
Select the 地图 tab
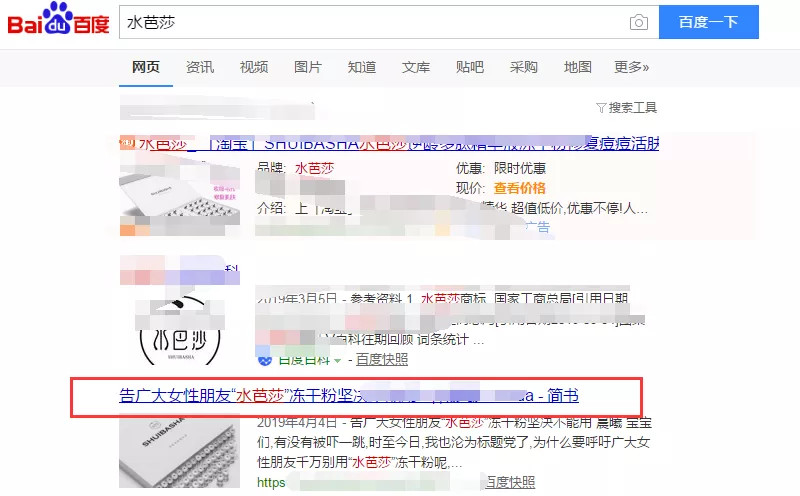[x=577, y=67]
